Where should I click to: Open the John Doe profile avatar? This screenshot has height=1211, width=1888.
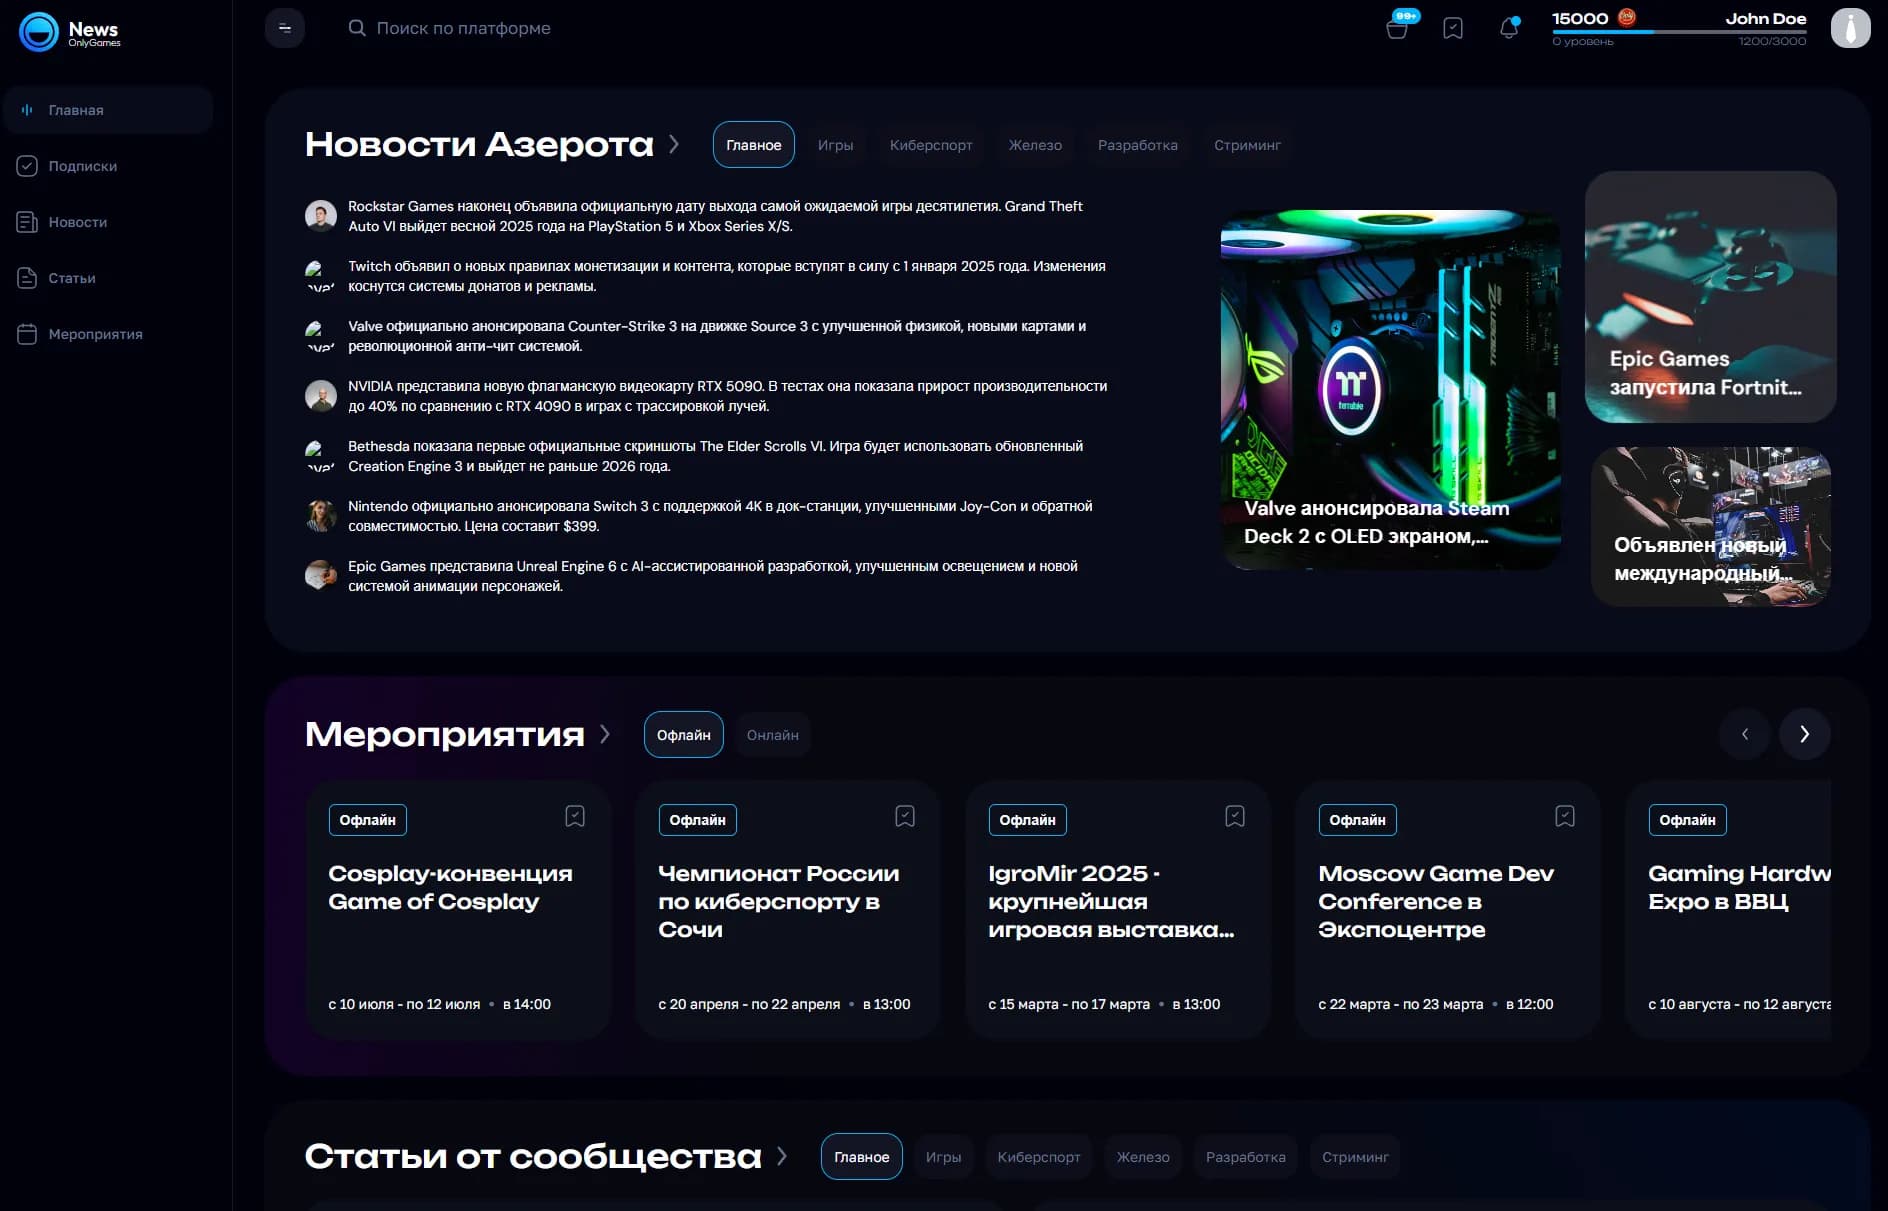[1851, 28]
